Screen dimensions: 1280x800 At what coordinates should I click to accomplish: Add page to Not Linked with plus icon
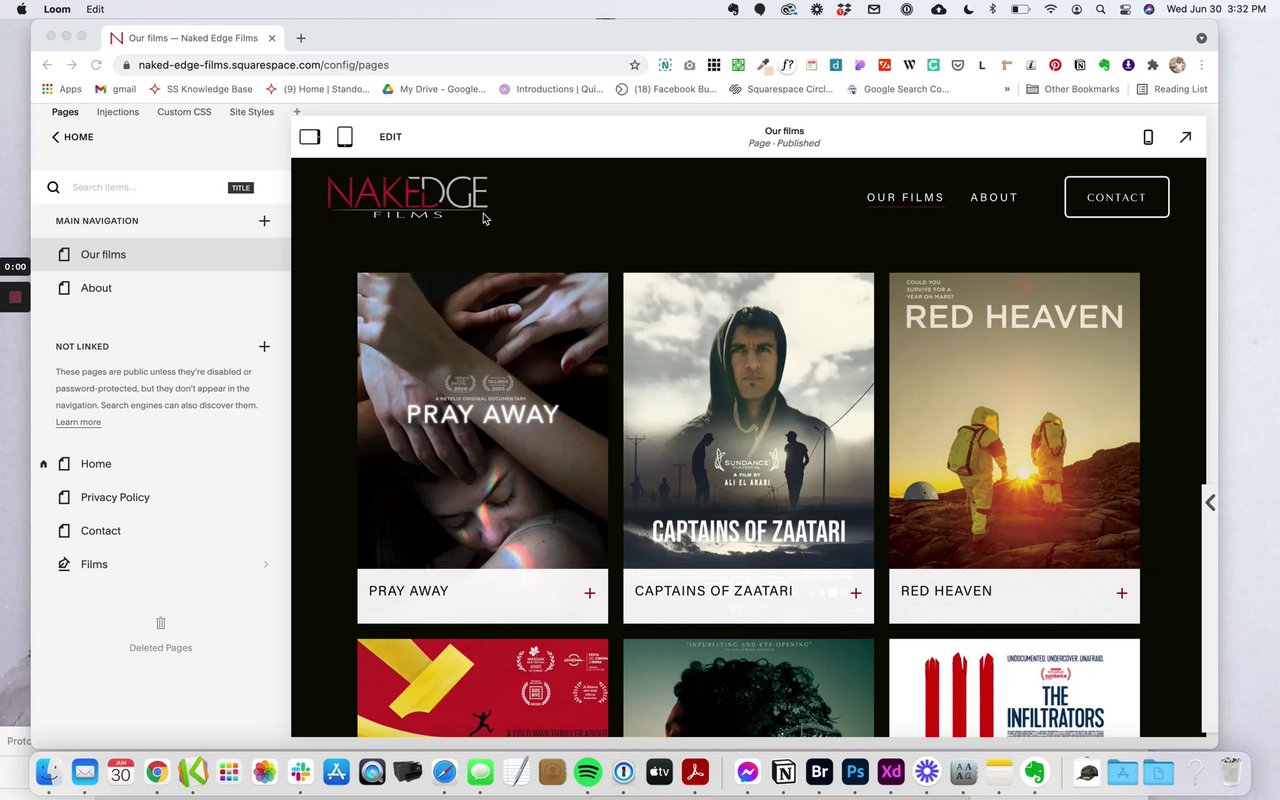[x=264, y=346]
